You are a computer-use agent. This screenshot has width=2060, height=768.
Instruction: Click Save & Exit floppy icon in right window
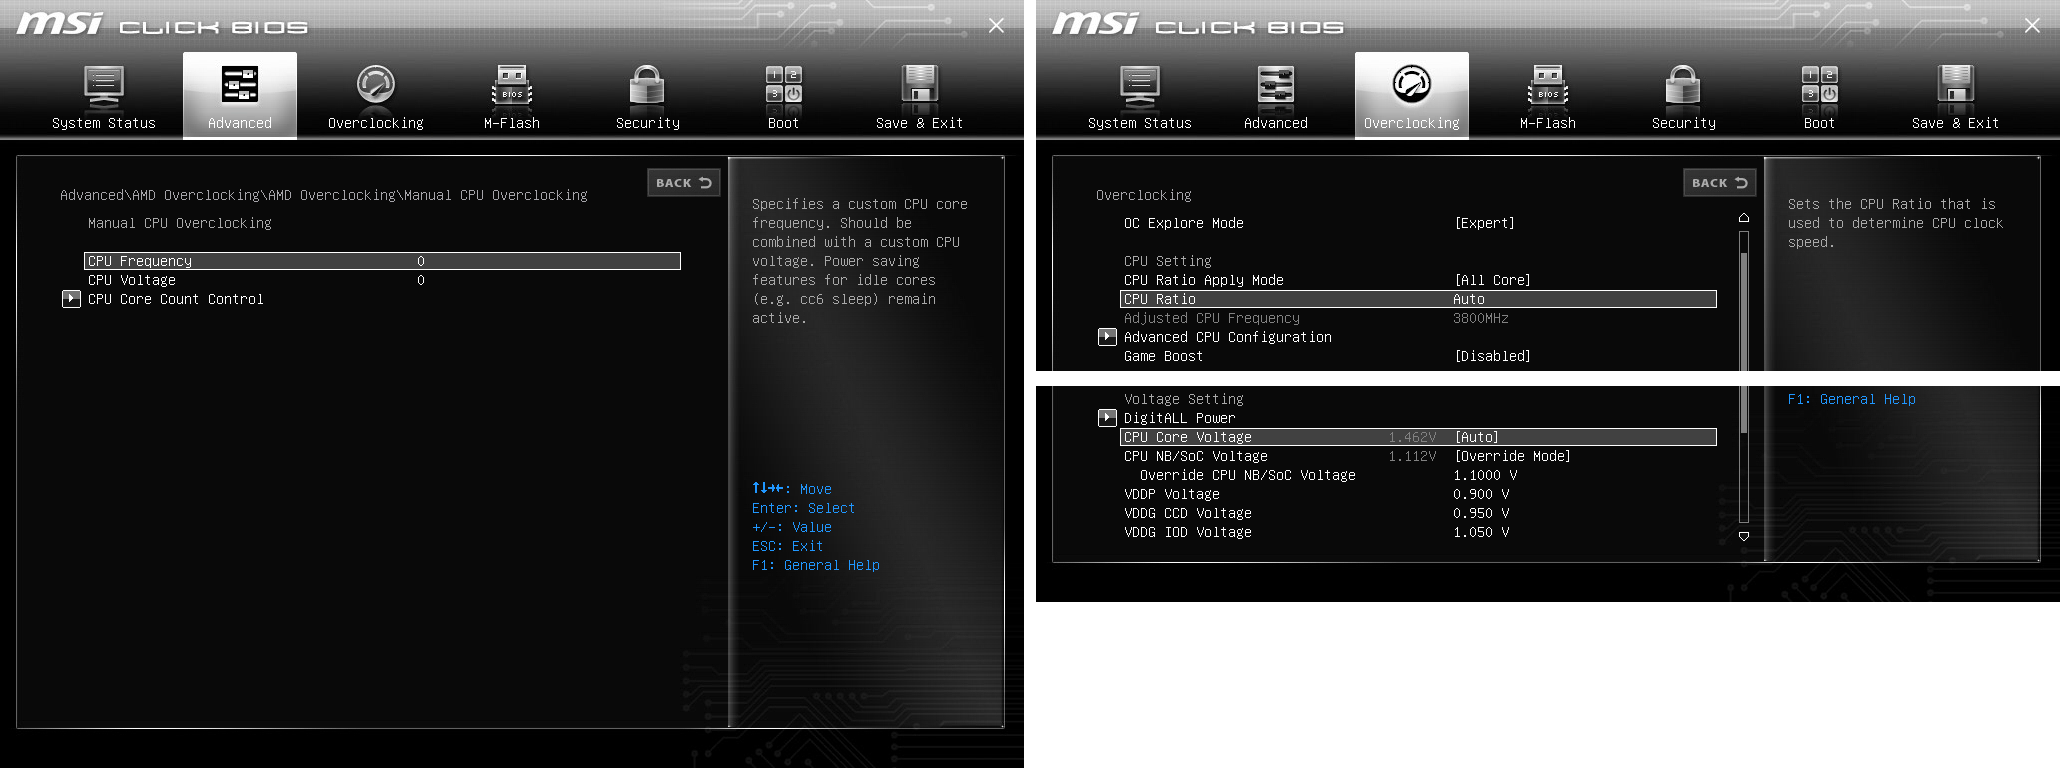pos(1956,86)
